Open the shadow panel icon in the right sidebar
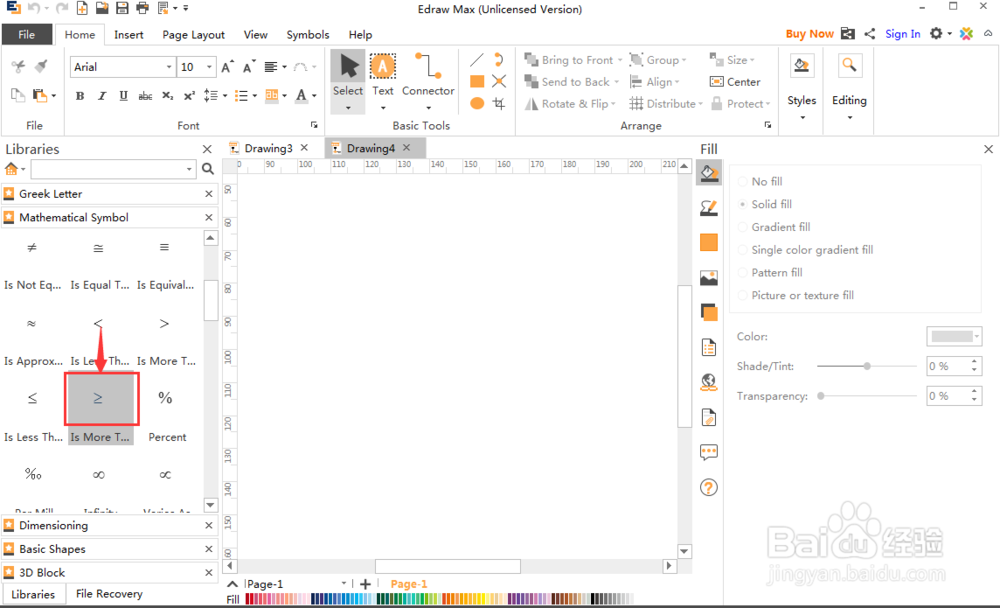The height and width of the screenshot is (608, 1000). pyautogui.click(x=709, y=313)
